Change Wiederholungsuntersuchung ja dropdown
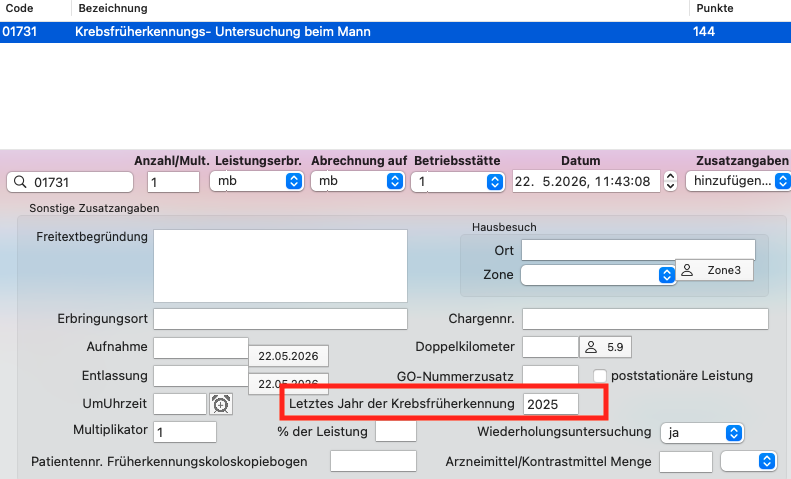This screenshot has height=479, width=791. click(702, 433)
